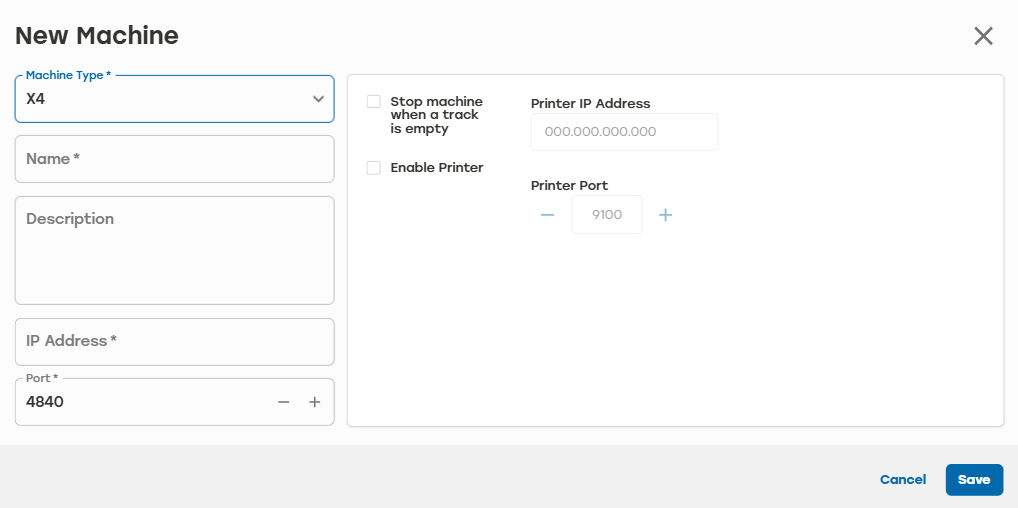Click the Printer Port 9100 field

607,214
